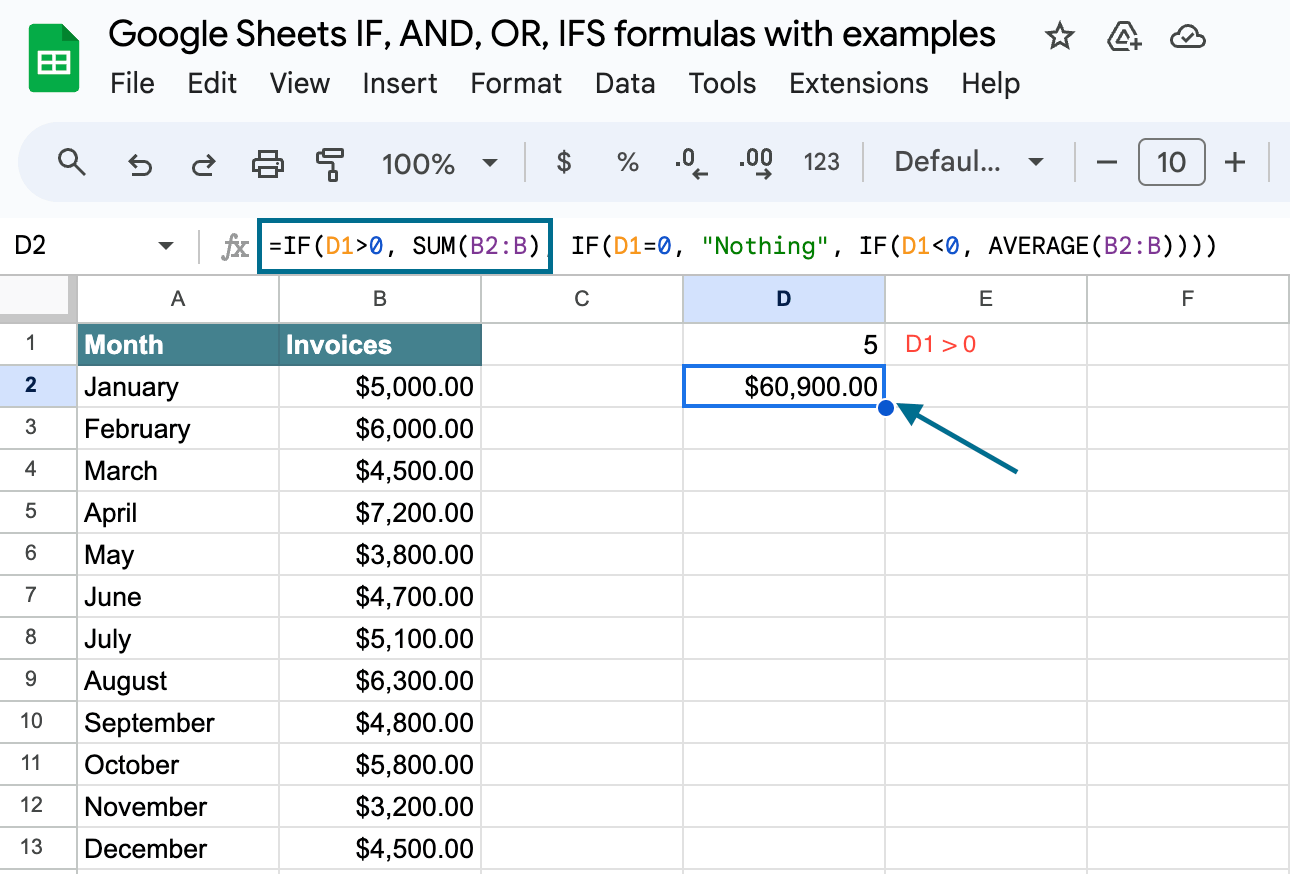Open the search menus magnifier

(x=72, y=162)
